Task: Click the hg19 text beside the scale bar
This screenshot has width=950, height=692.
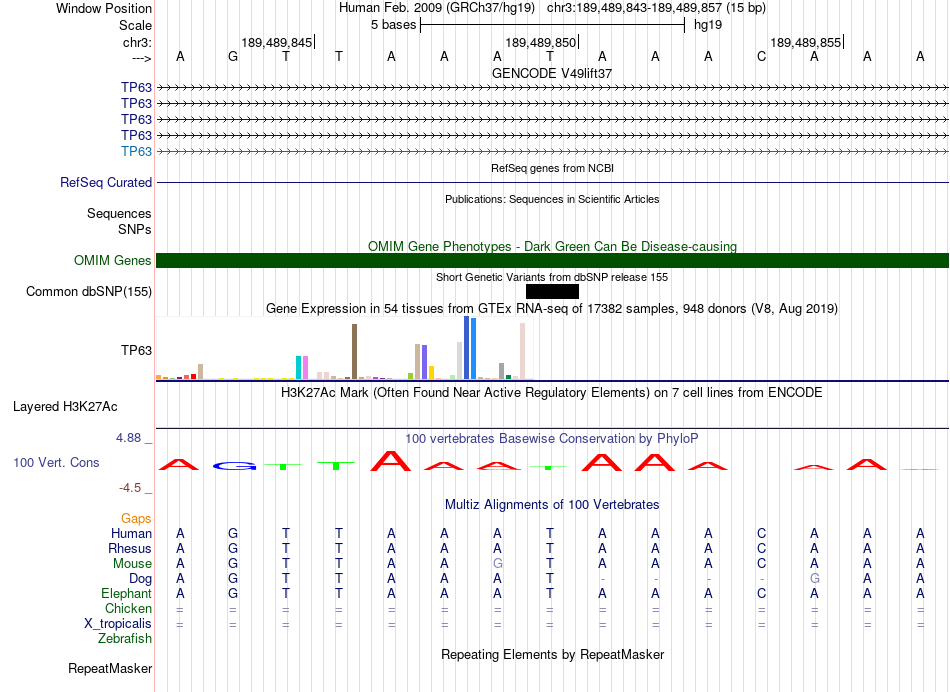Action: (x=708, y=25)
